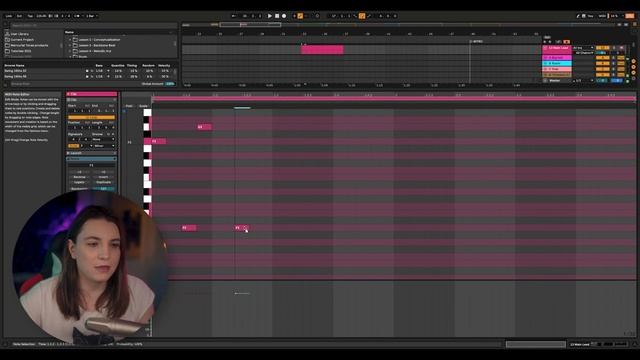The width and height of the screenshot is (640, 360).
Task: Click the Tap tempo button
Action: (x=30, y=16)
